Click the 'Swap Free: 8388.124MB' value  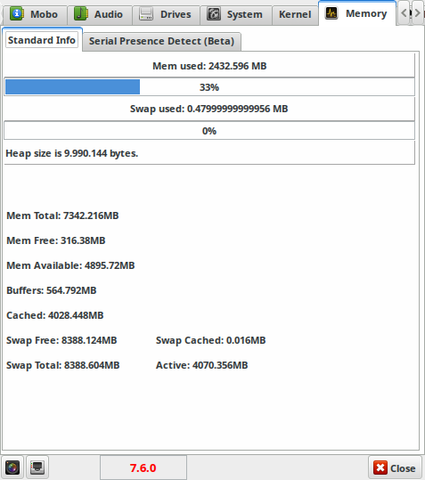click(62, 340)
